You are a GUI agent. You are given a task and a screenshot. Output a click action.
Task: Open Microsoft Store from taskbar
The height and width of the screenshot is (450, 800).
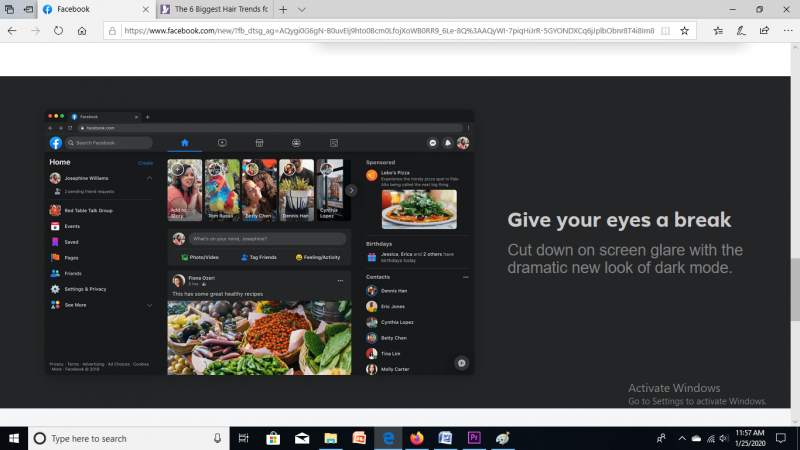(273, 438)
